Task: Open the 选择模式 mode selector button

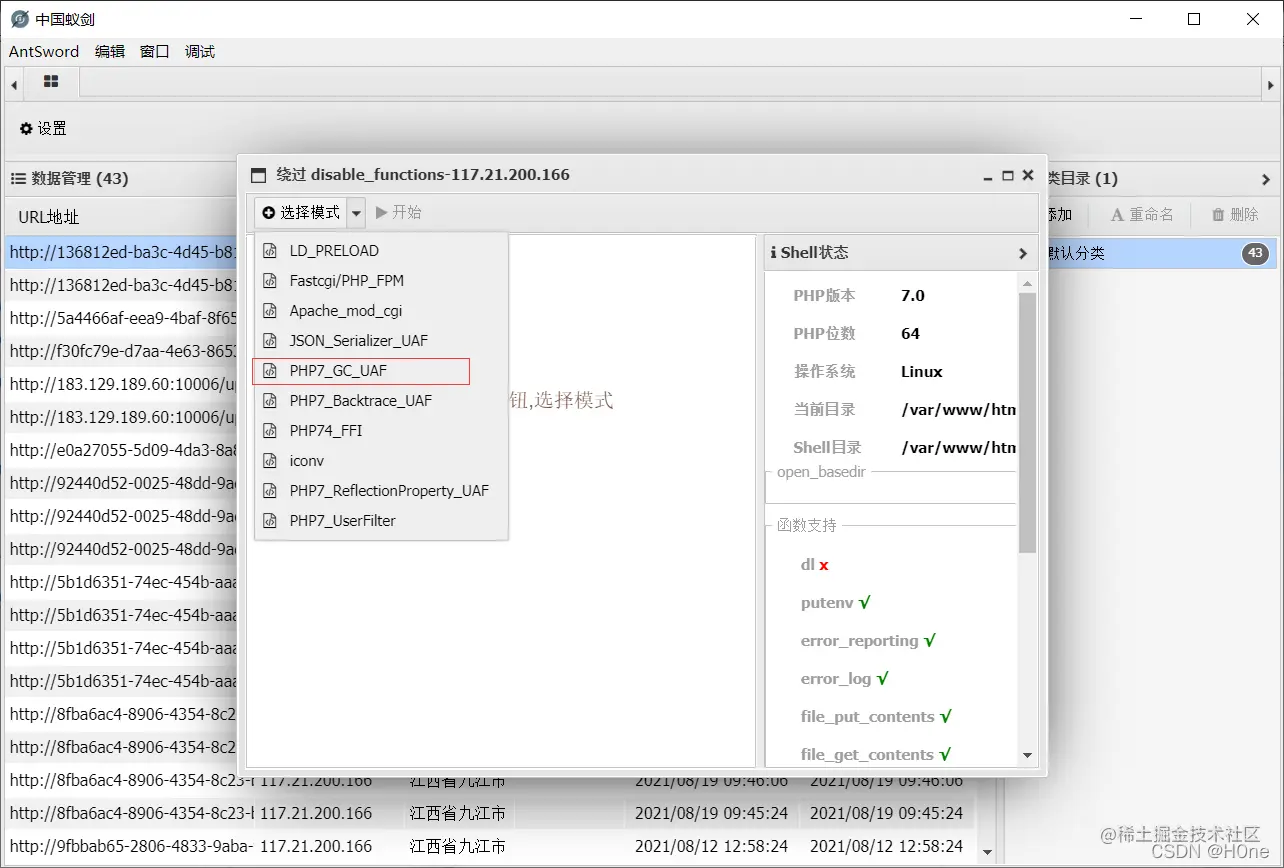Action: click(301, 212)
